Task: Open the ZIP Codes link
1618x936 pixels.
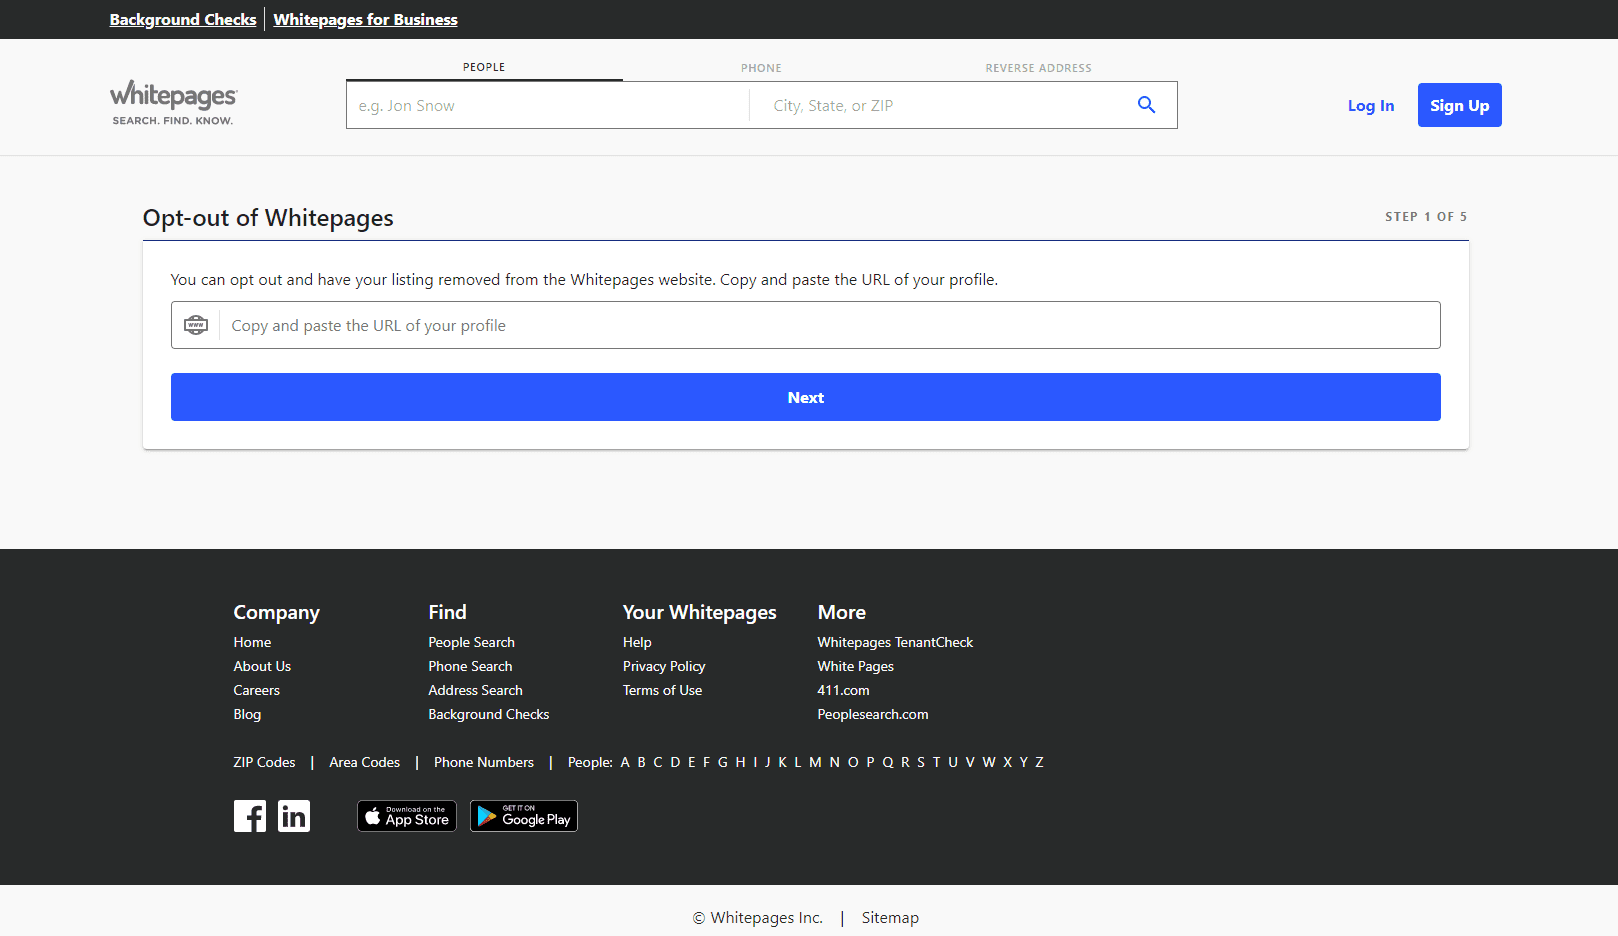Action: (x=264, y=762)
